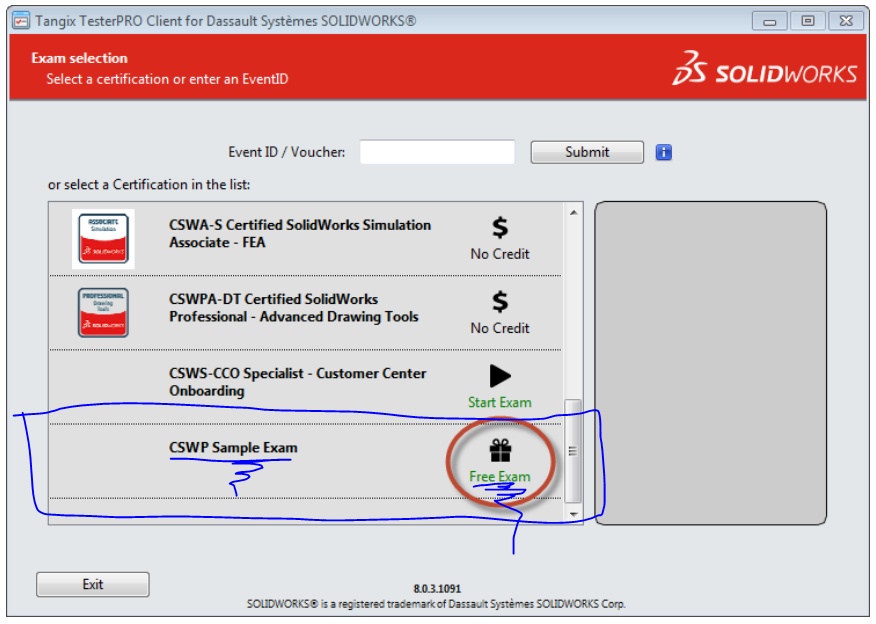Select "CSWA-S Certified SolidWorks Simulation Associate - FEA"

tap(300, 234)
